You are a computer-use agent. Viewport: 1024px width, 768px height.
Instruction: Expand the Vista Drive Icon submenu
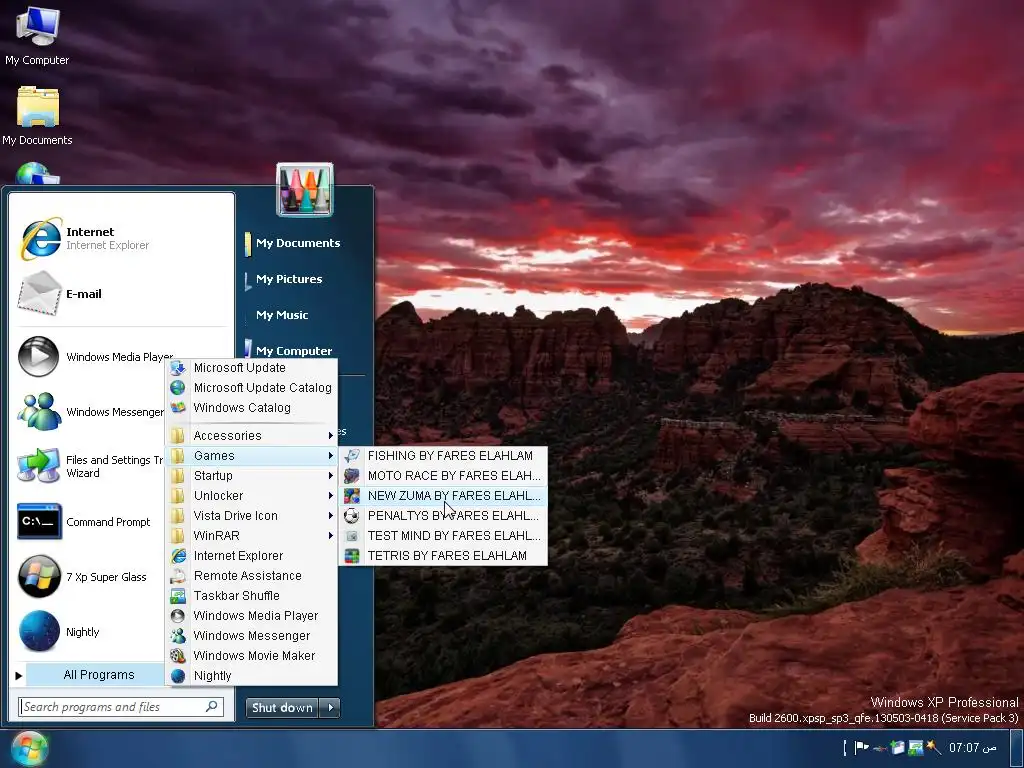coord(252,516)
